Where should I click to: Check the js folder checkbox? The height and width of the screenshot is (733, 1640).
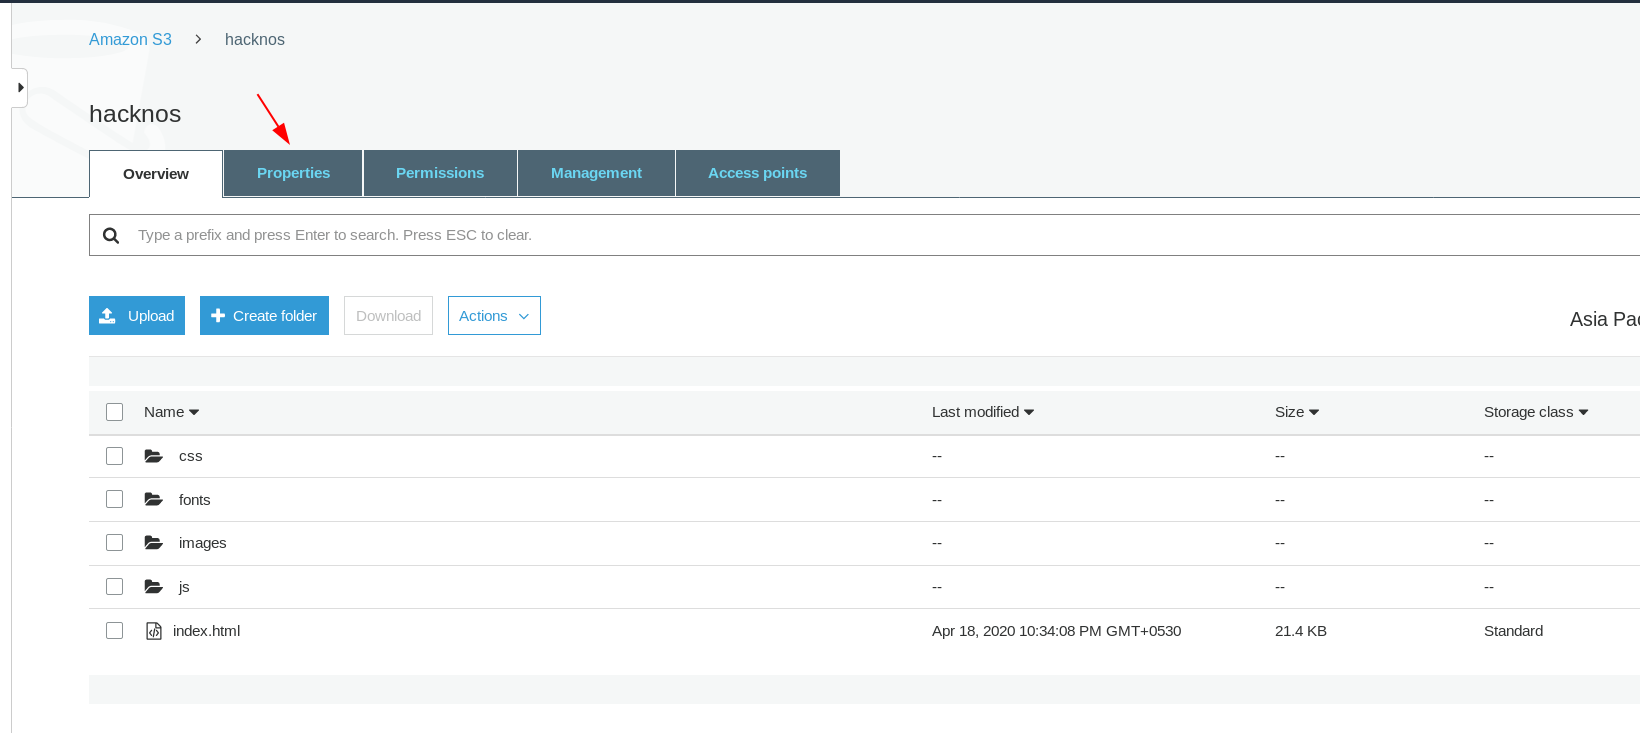pyautogui.click(x=115, y=587)
